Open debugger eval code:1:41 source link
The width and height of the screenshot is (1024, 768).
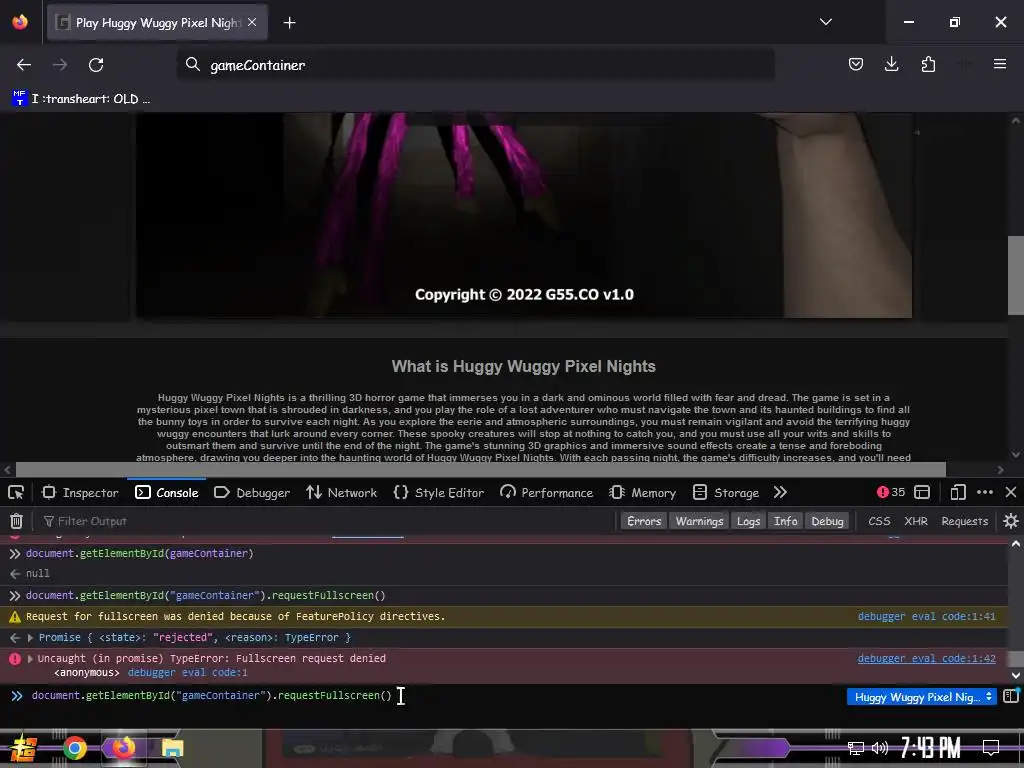click(926, 616)
